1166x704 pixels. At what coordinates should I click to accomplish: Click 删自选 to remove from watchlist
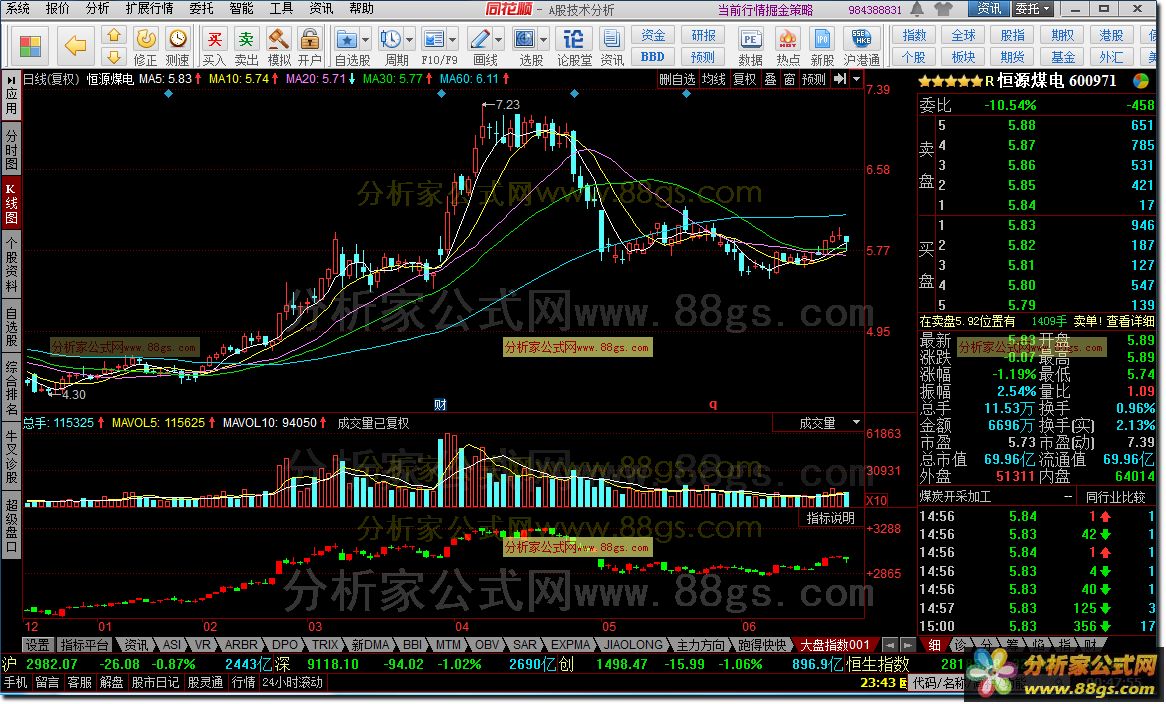(x=677, y=79)
